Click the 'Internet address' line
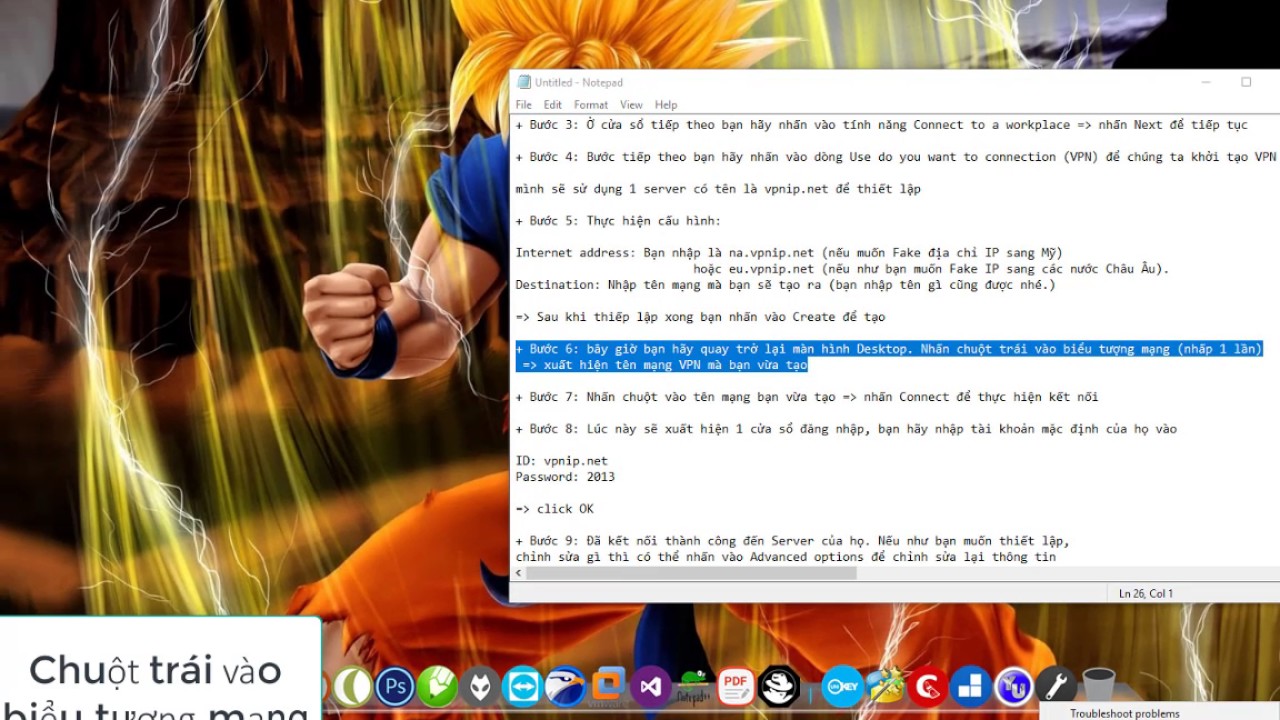This screenshot has height=720, width=1280. pyautogui.click(x=789, y=253)
